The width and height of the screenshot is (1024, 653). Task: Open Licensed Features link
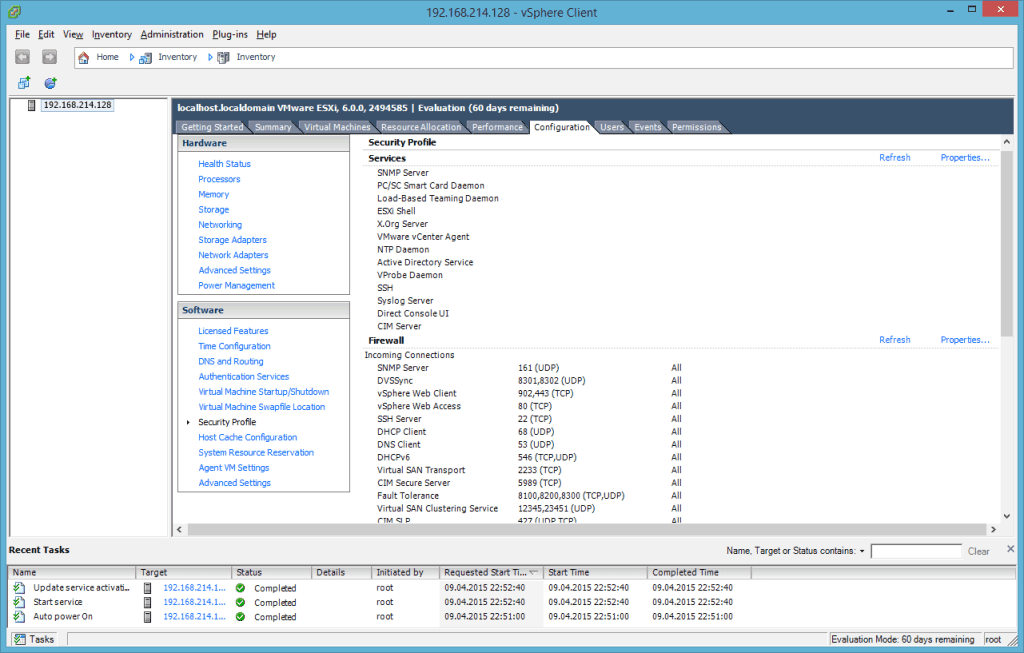coord(233,331)
